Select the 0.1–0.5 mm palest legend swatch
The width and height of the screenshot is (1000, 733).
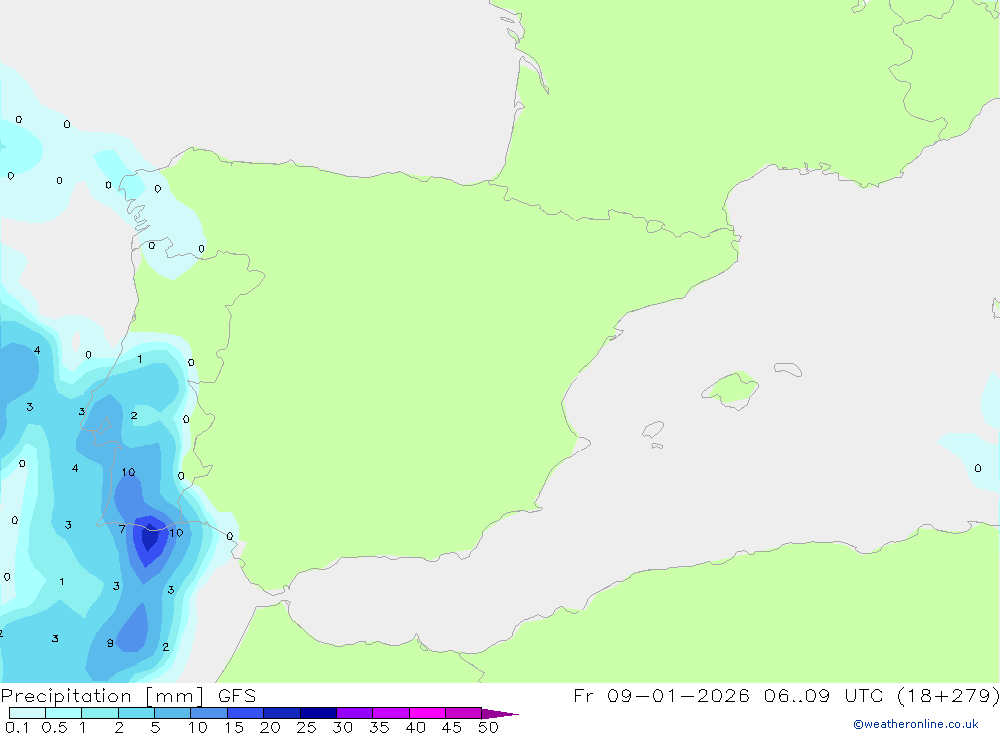tap(27, 713)
